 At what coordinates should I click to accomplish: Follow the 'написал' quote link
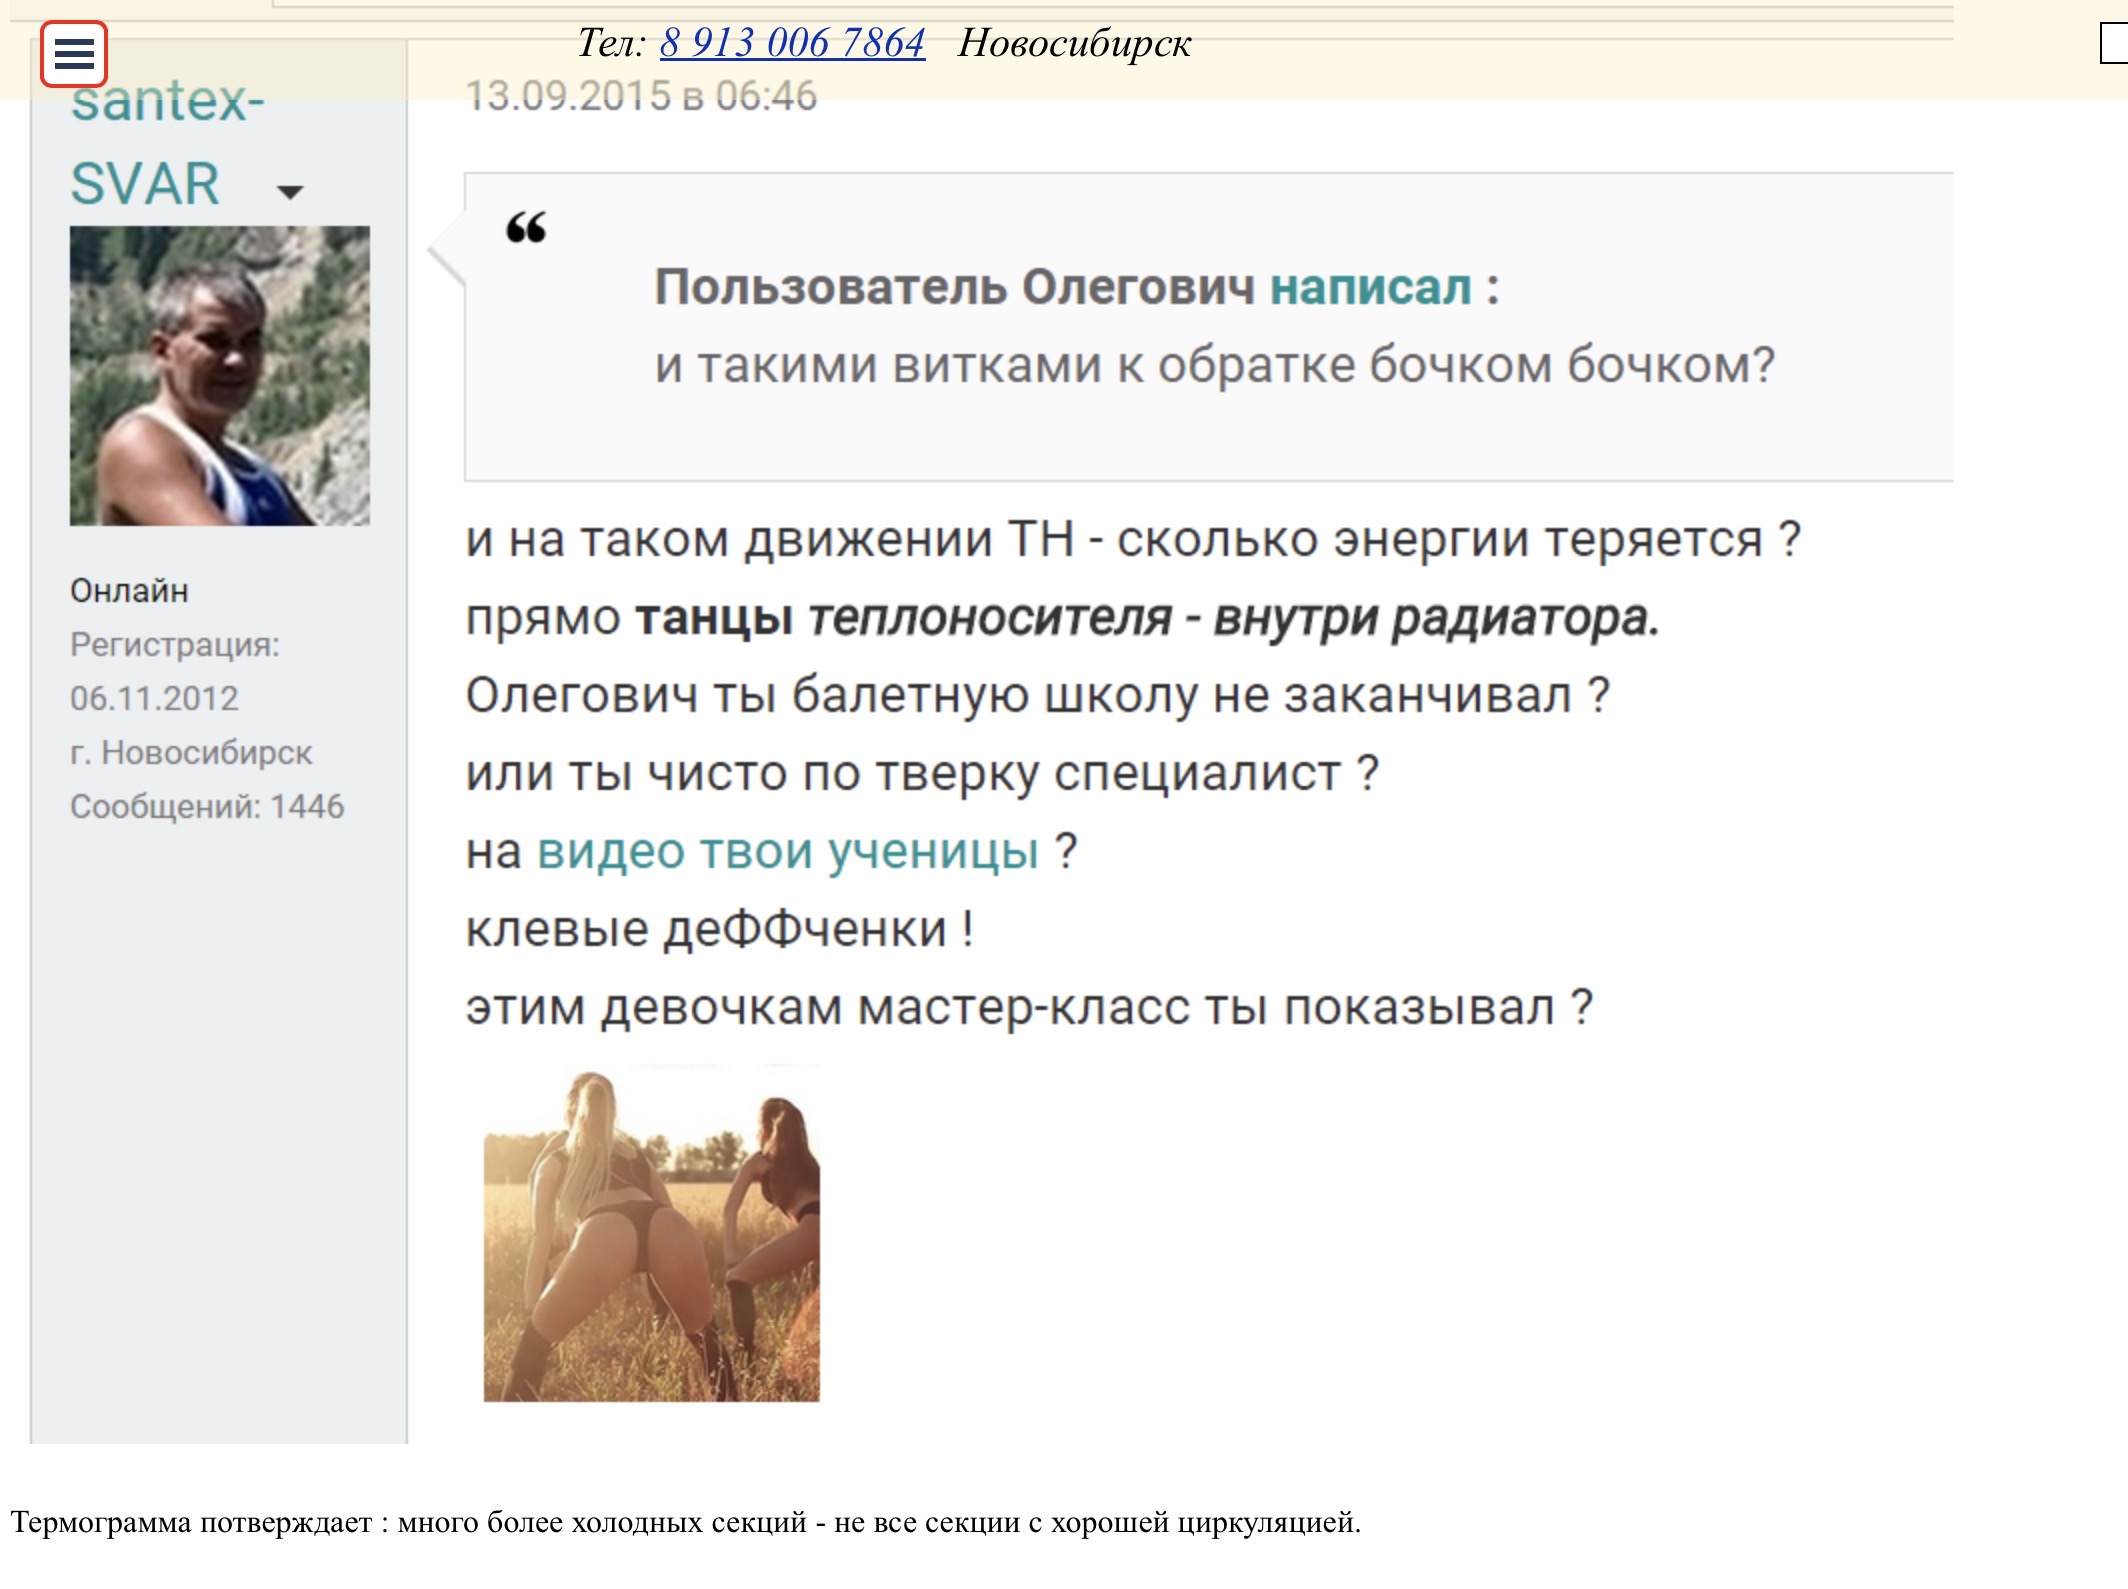click(x=1371, y=288)
